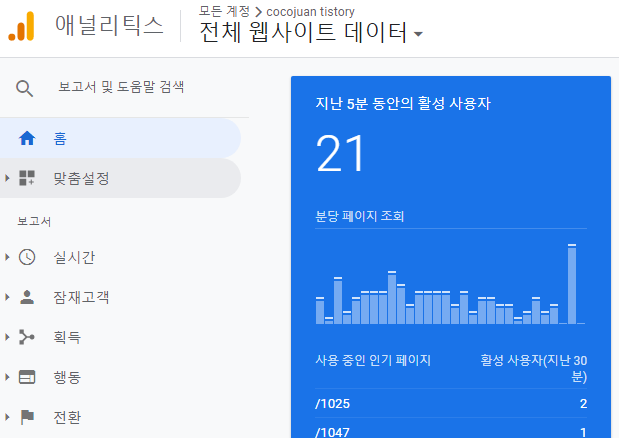The height and width of the screenshot is (438, 619).
Task: Open the 전체 웹사이트 데이터 view dropdown arrow
Action: point(418,34)
